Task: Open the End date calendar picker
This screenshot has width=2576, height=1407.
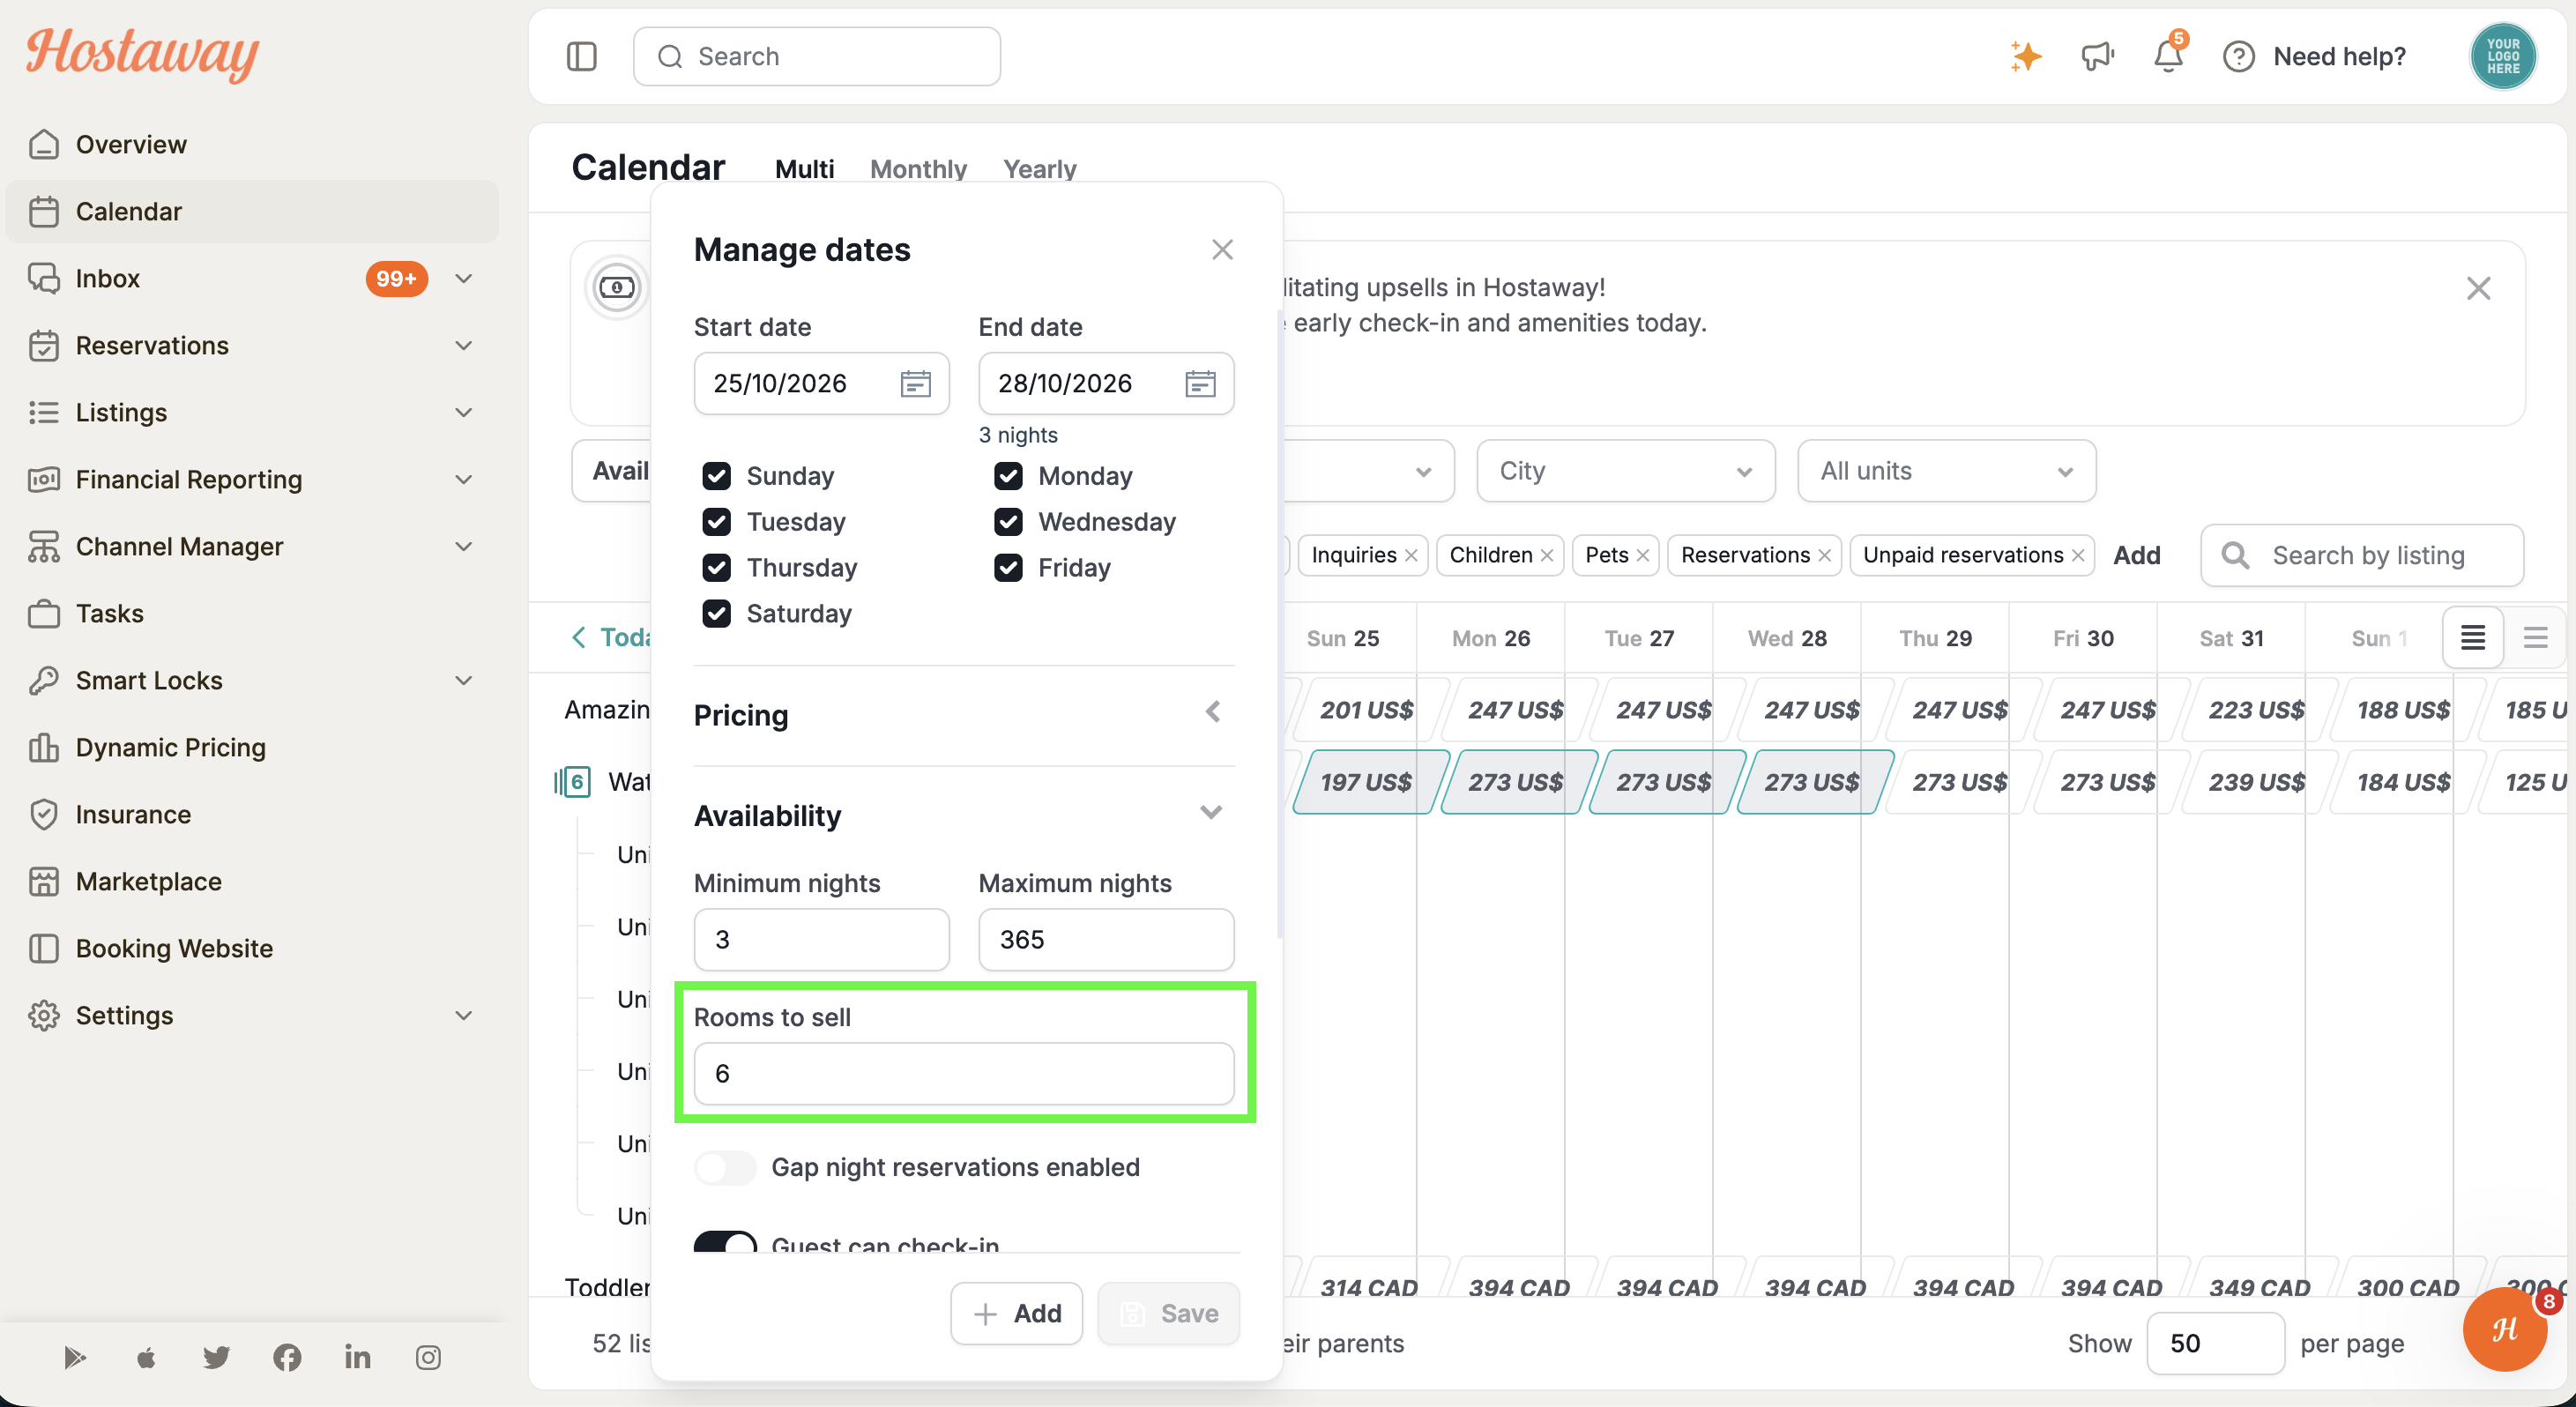Action: click(x=1200, y=383)
